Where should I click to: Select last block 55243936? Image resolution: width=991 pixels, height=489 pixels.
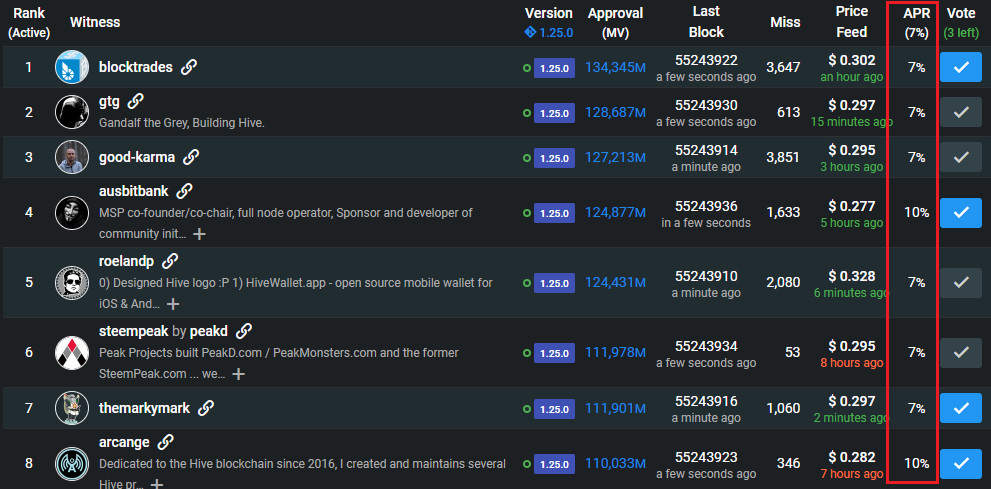coord(706,206)
